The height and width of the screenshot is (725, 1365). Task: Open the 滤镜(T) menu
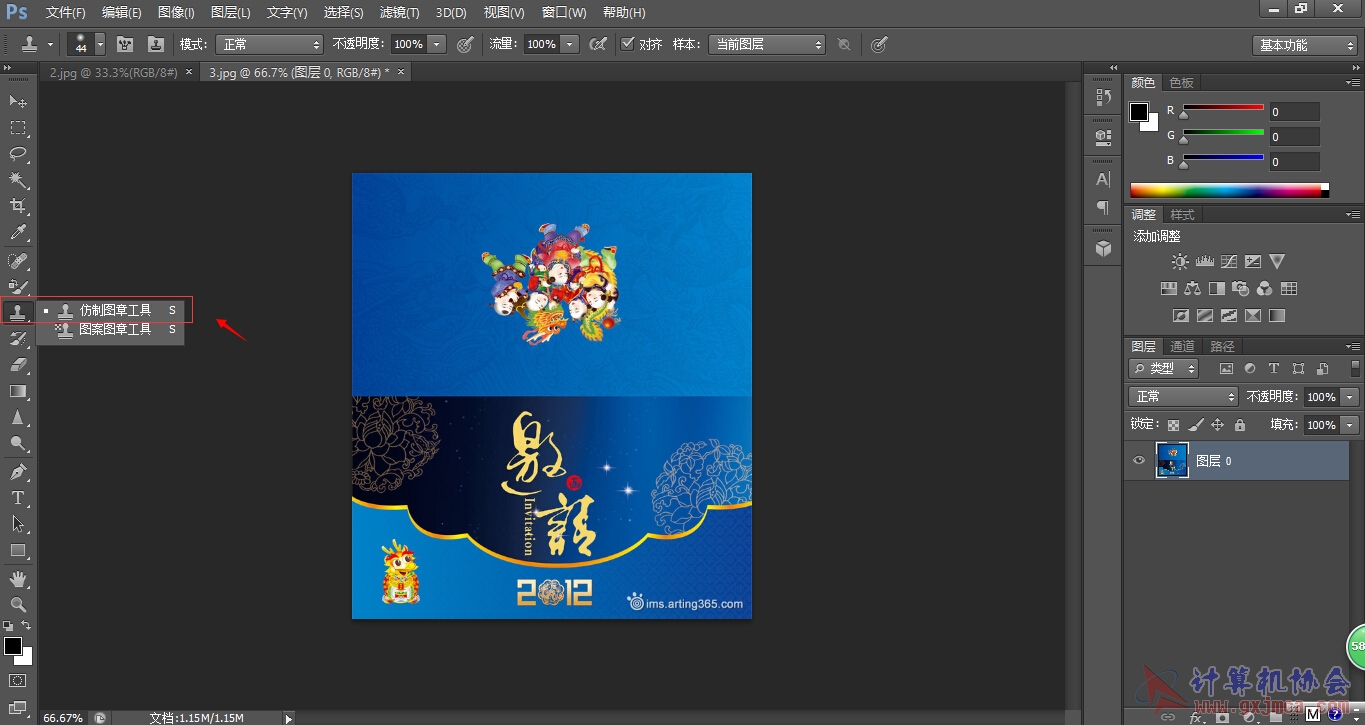[x=400, y=12]
